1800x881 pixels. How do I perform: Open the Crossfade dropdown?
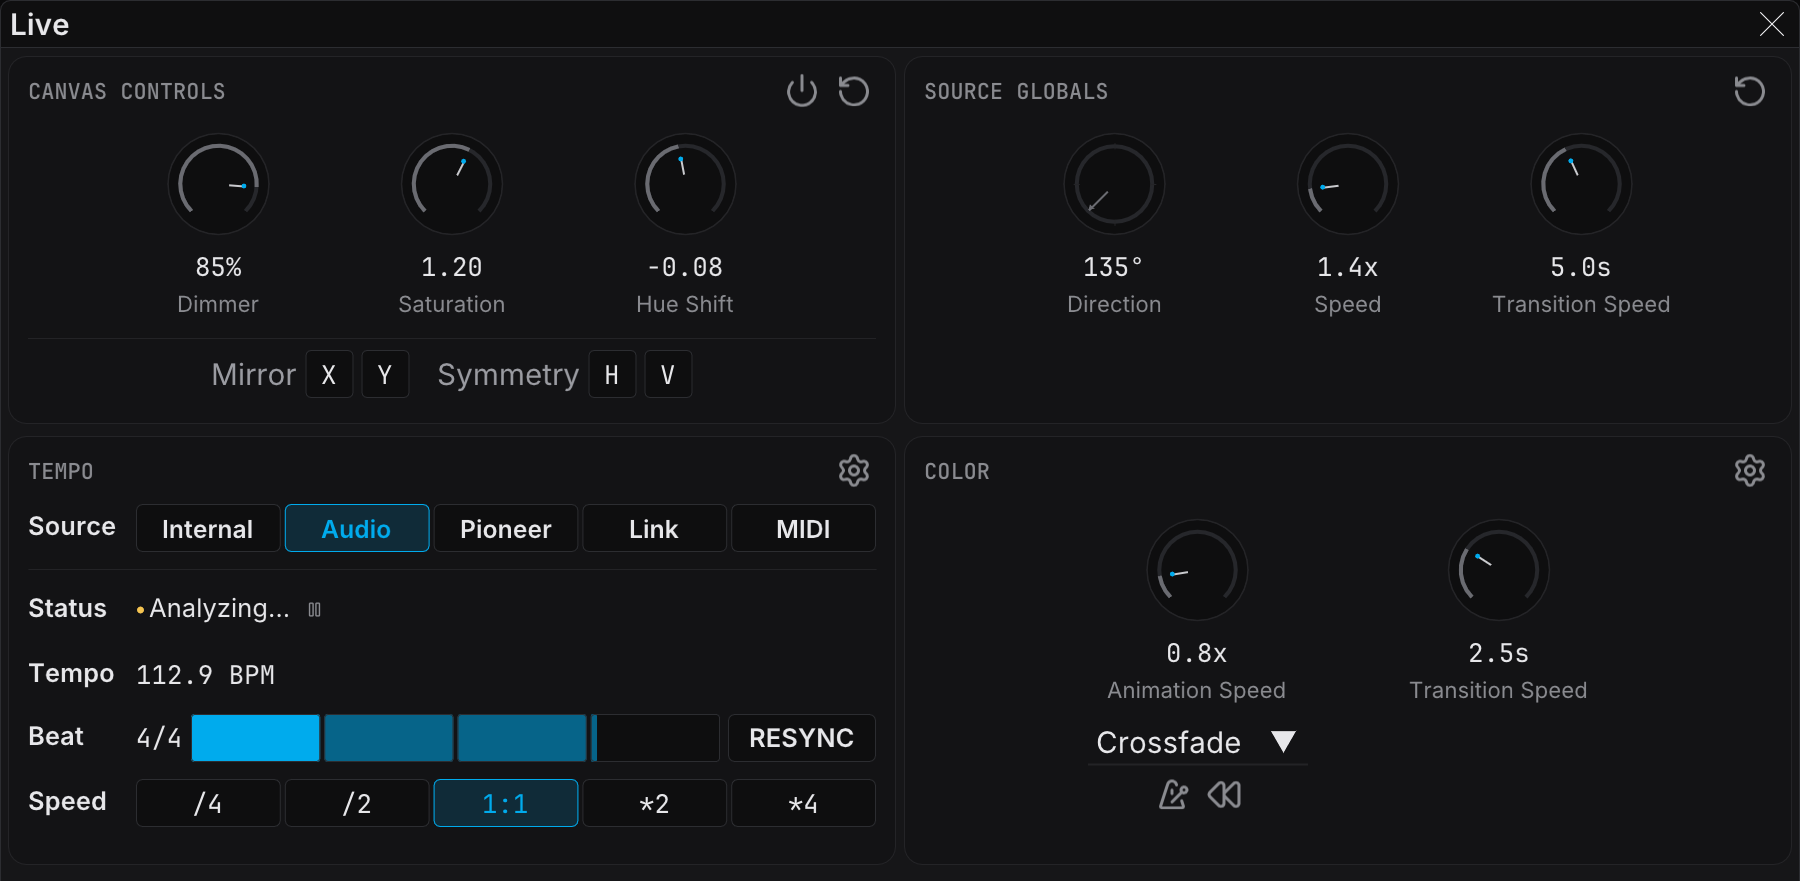[x=1197, y=742]
